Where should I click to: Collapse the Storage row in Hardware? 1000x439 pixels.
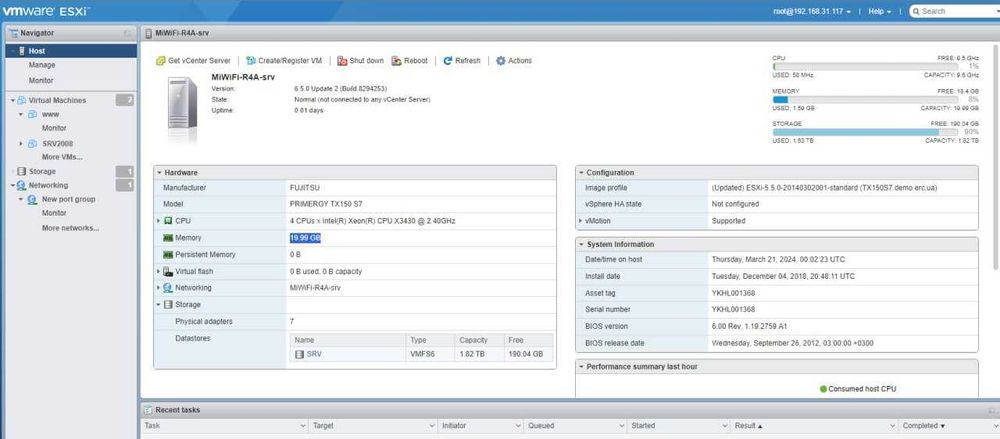pyautogui.click(x=159, y=305)
